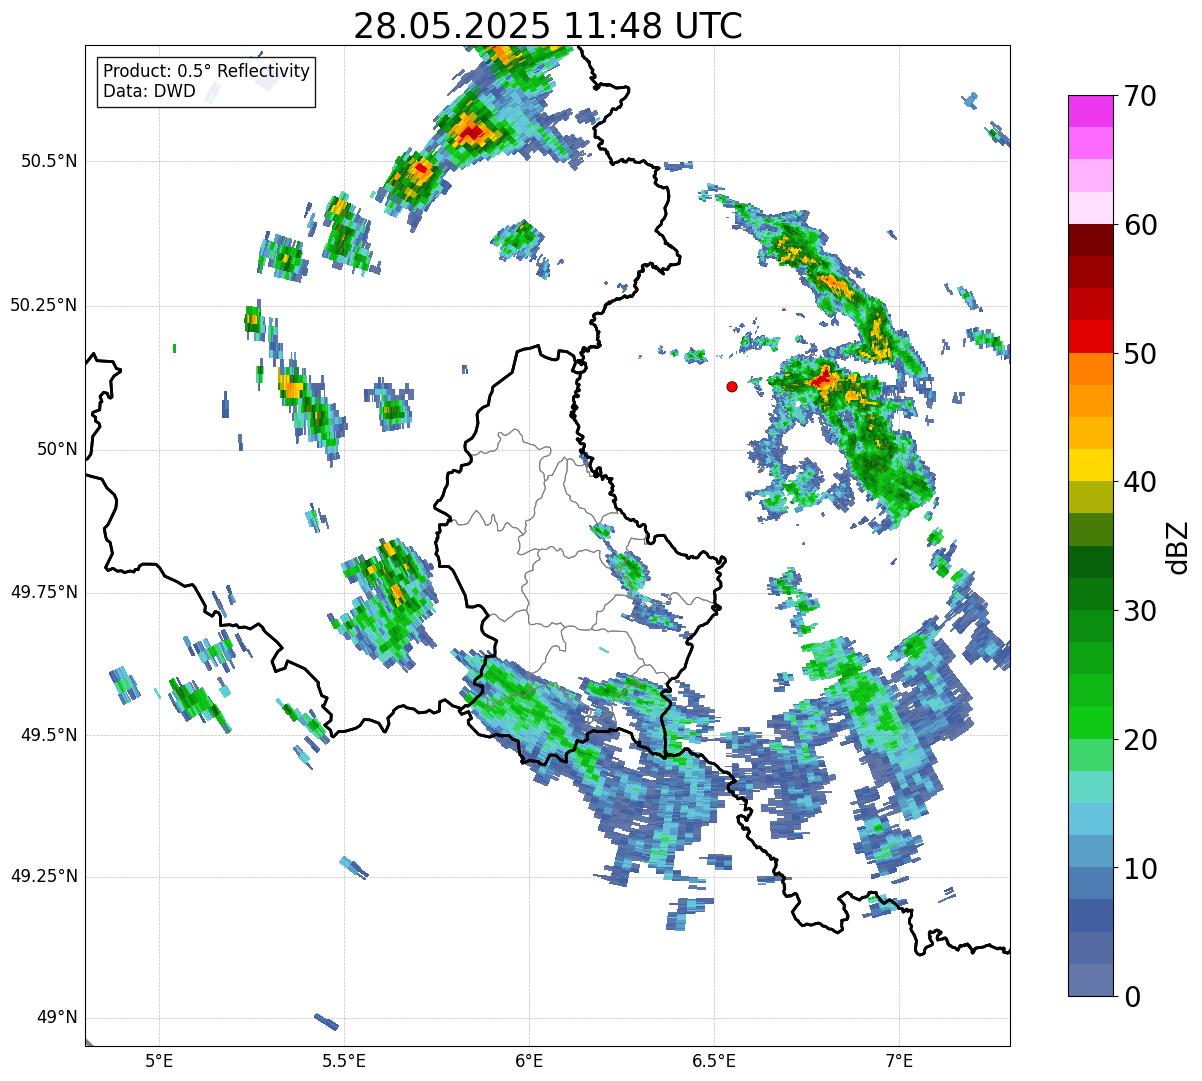Image resolution: width=1202 pixels, height=1081 pixels.
Task: Click the 49.75°N latitude tick label
Action: pyautogui.click(x=43, y=593)
